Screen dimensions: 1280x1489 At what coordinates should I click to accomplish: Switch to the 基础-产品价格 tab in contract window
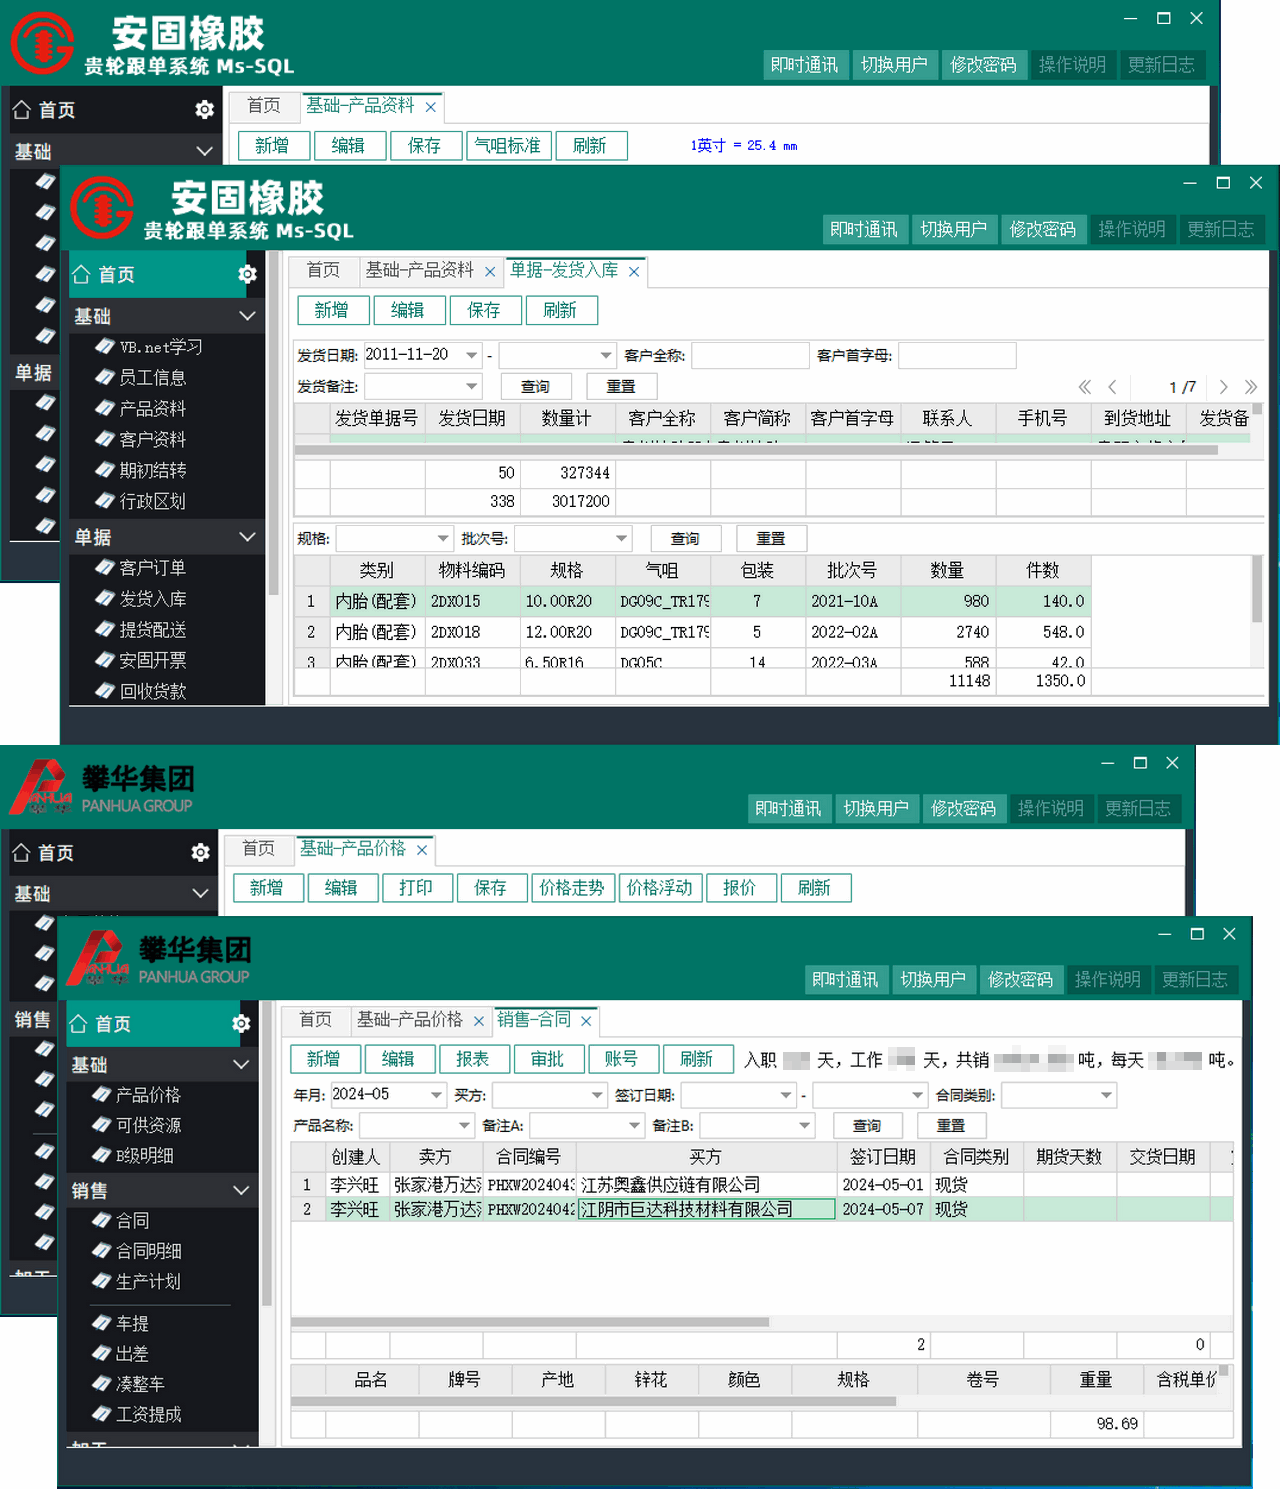410,1019
